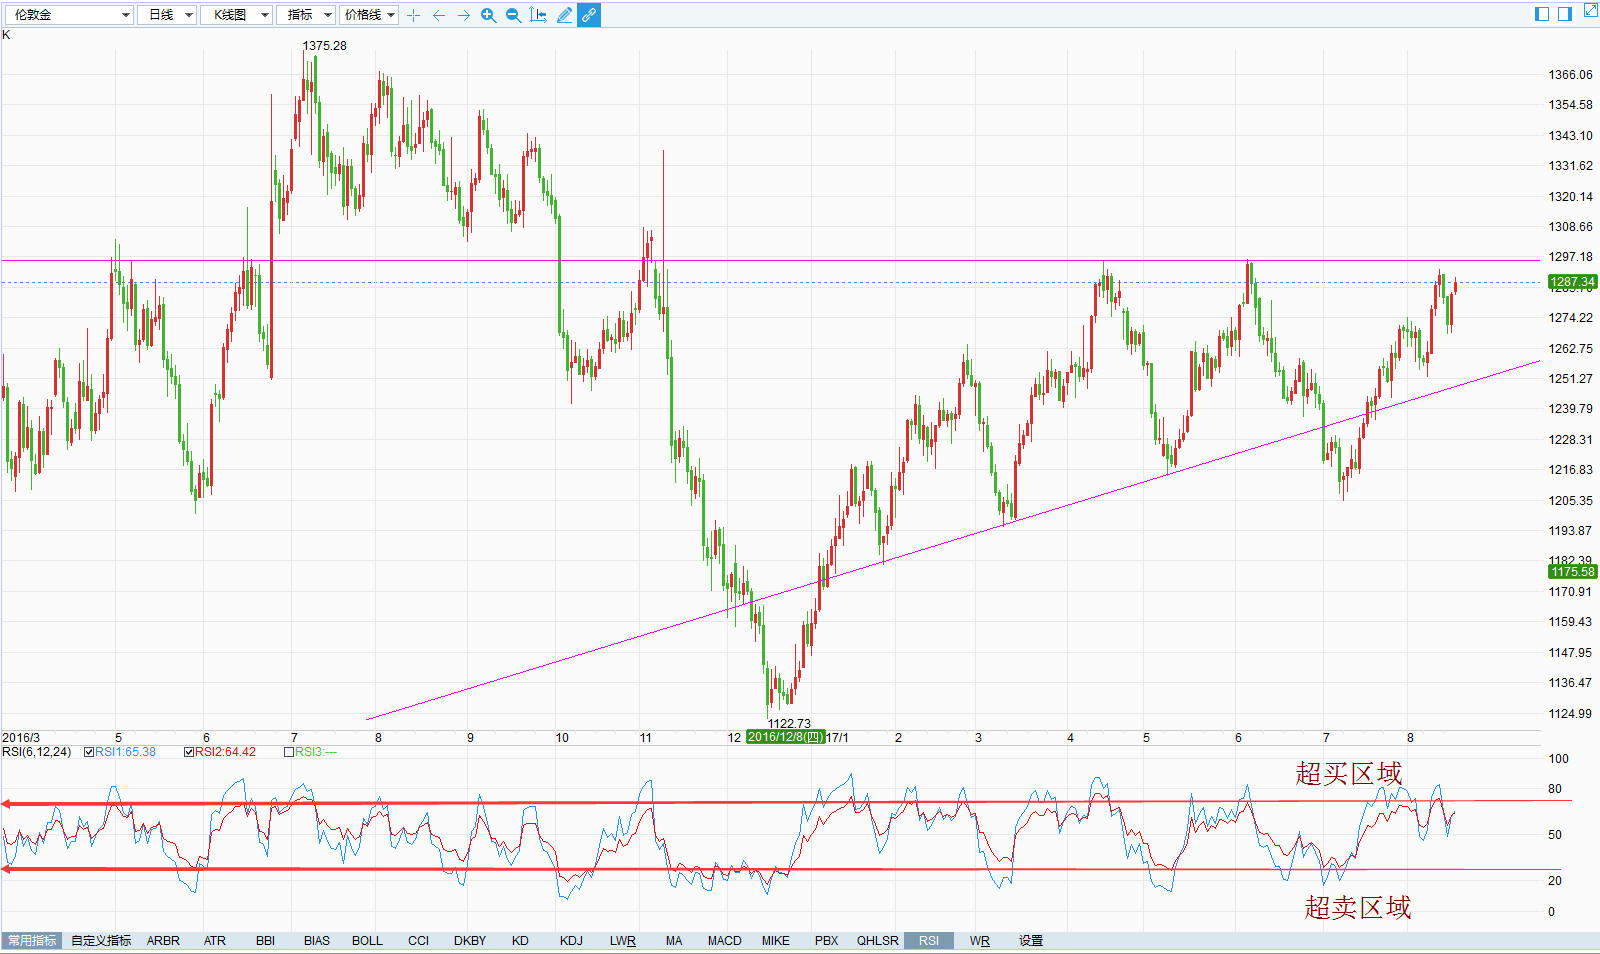Viewport: 1600px width, 954px height.
Task: Select the KDJ indicator
Action: click(x=571, y=940)
